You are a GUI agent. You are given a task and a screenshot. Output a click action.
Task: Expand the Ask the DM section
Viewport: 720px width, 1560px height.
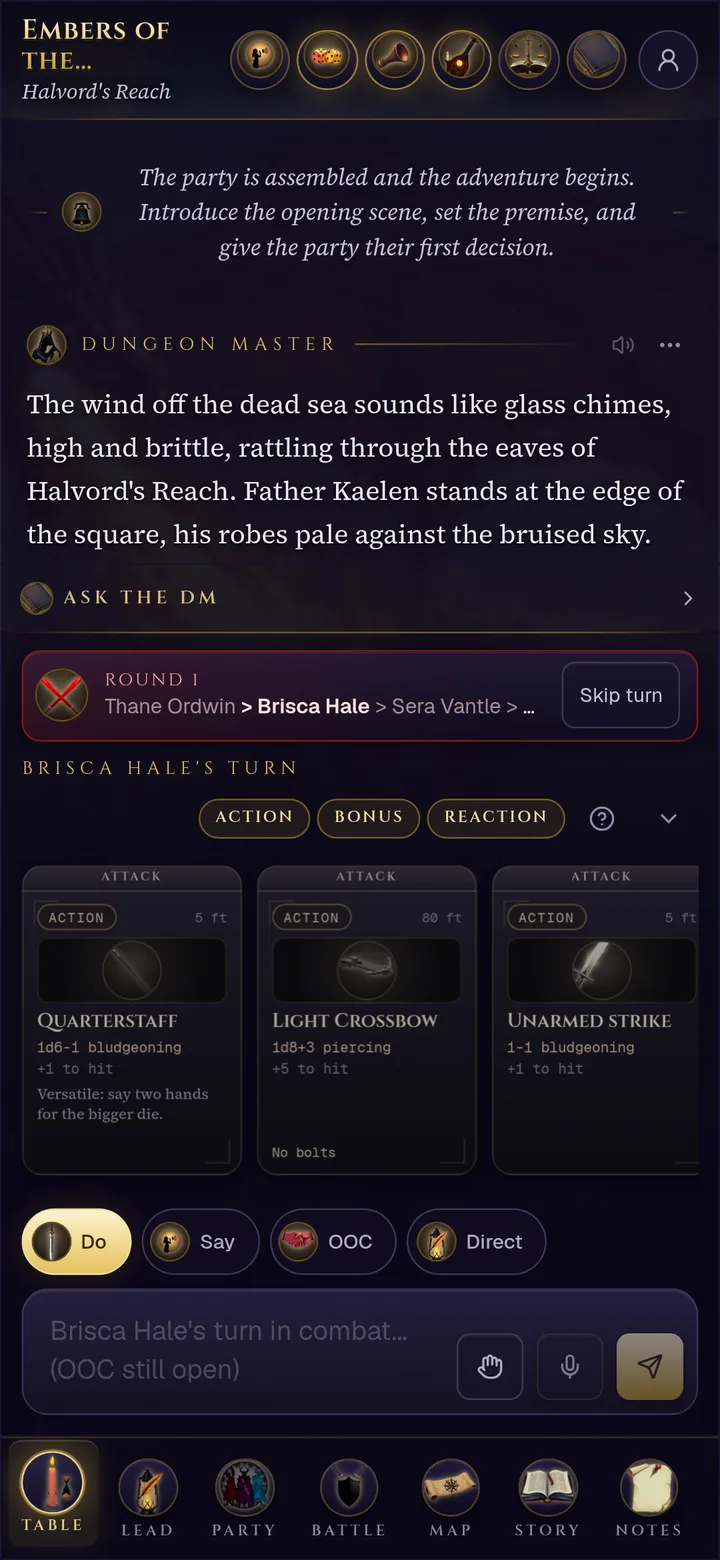359,598
